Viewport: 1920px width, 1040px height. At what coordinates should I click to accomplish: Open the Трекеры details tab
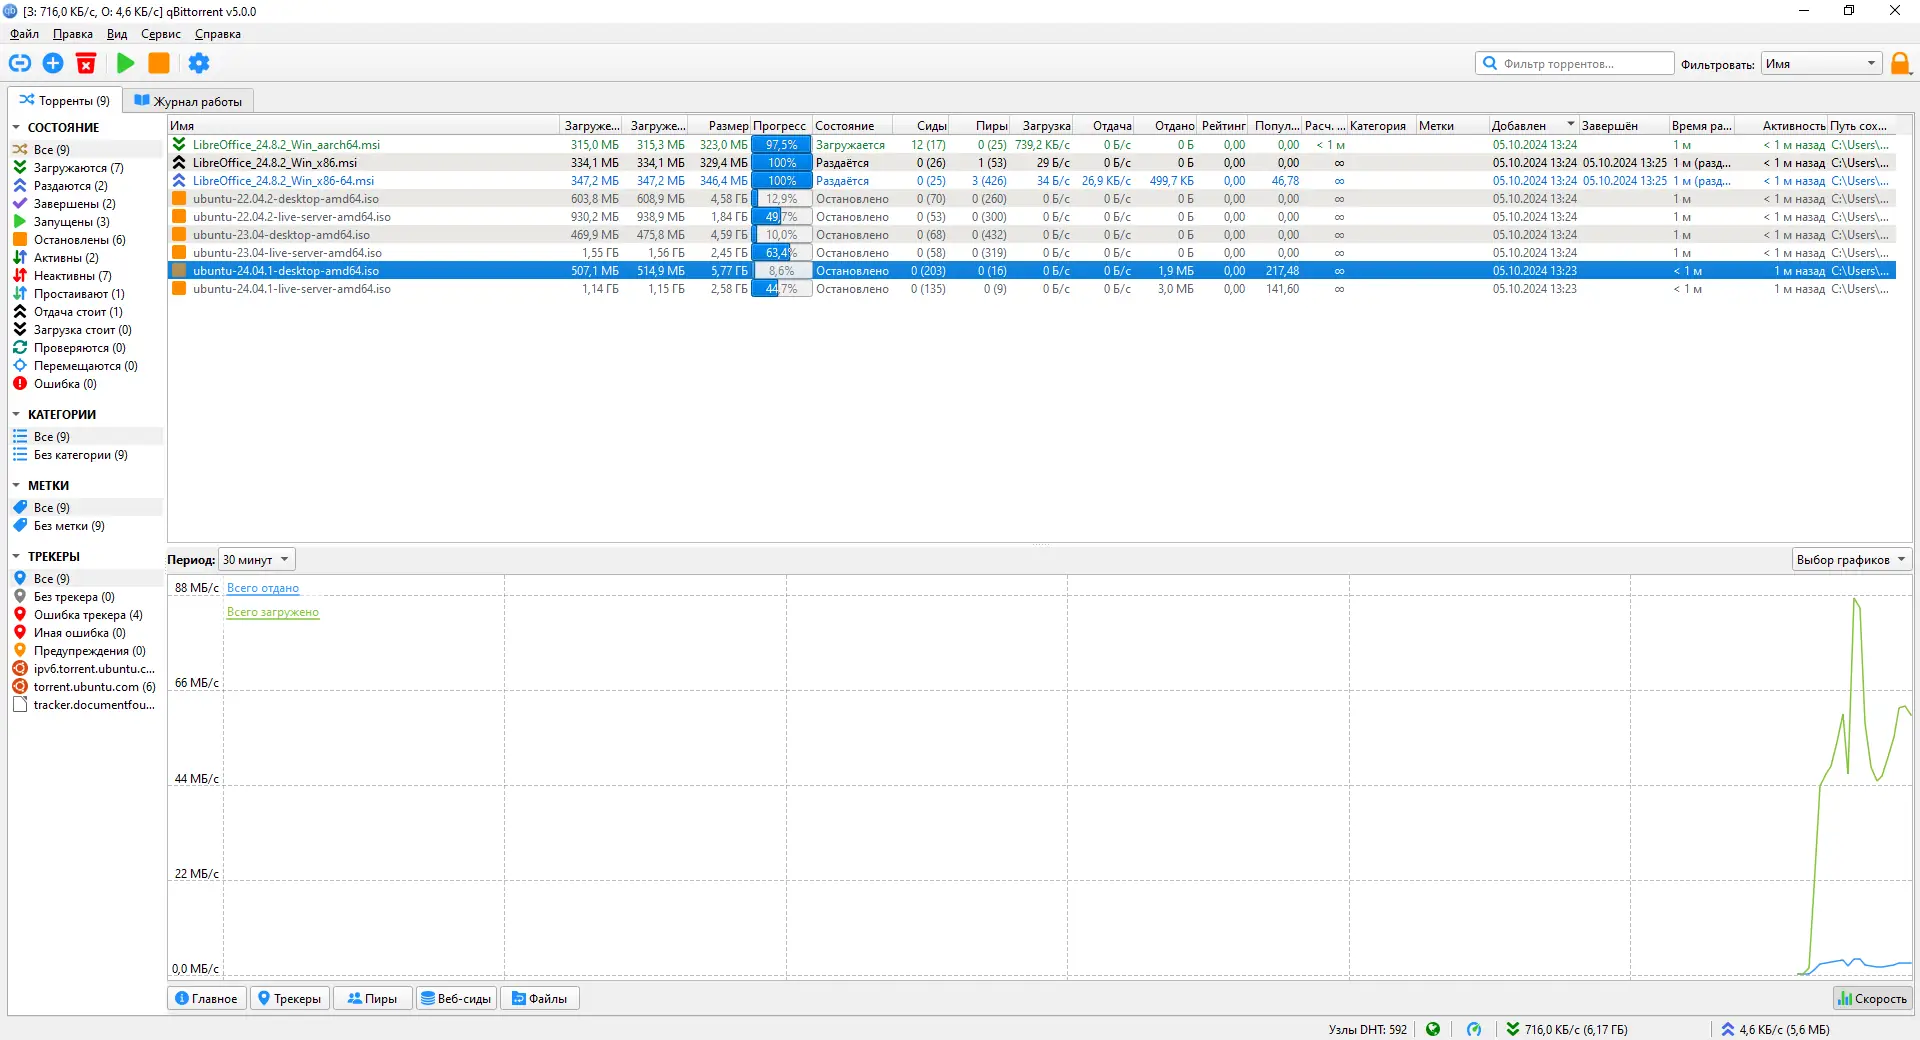(x=290, y=998)
